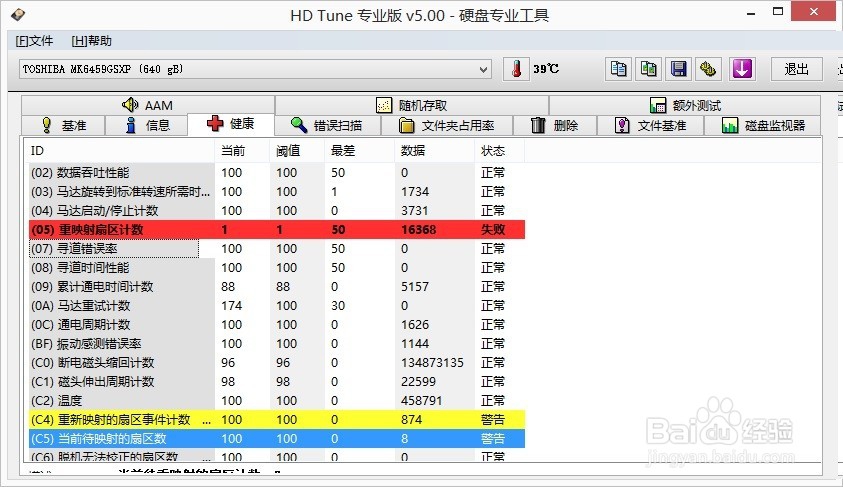Maximize the HD Tune window

[778, 11]
